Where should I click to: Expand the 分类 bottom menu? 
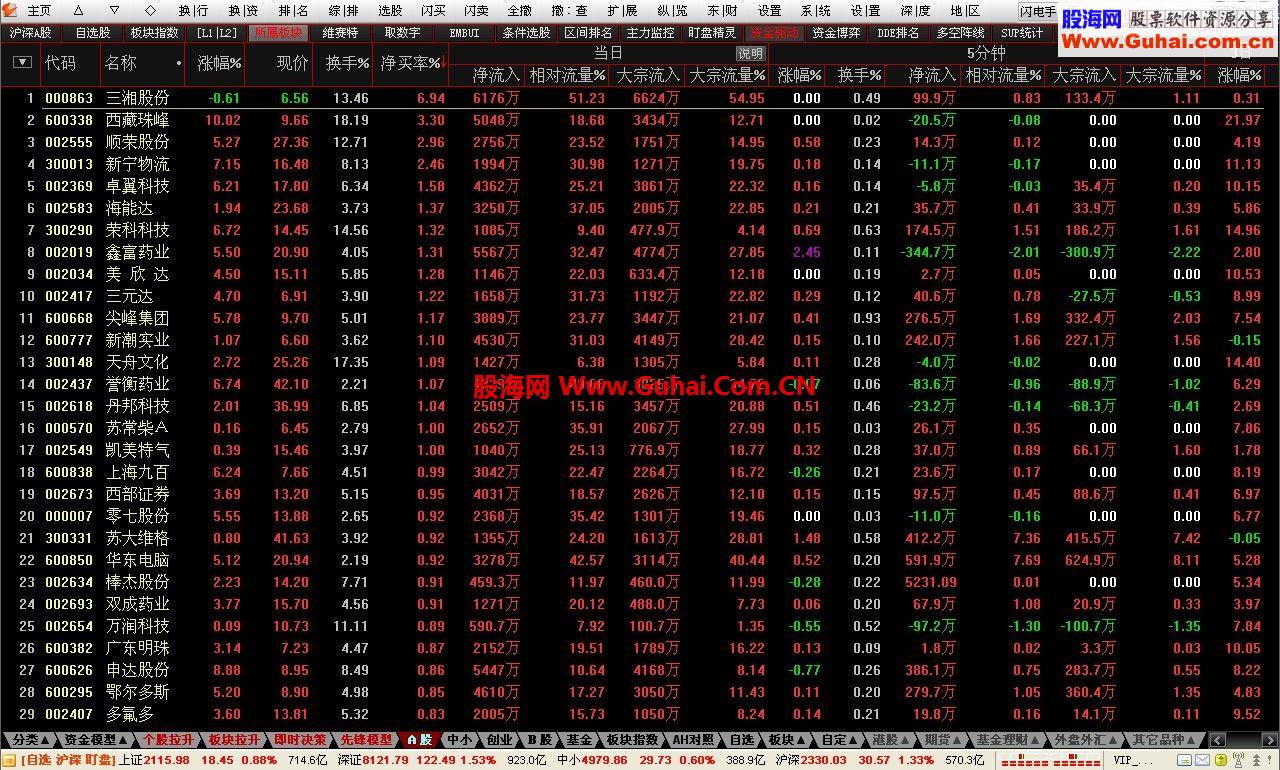[x=29, y=740]
